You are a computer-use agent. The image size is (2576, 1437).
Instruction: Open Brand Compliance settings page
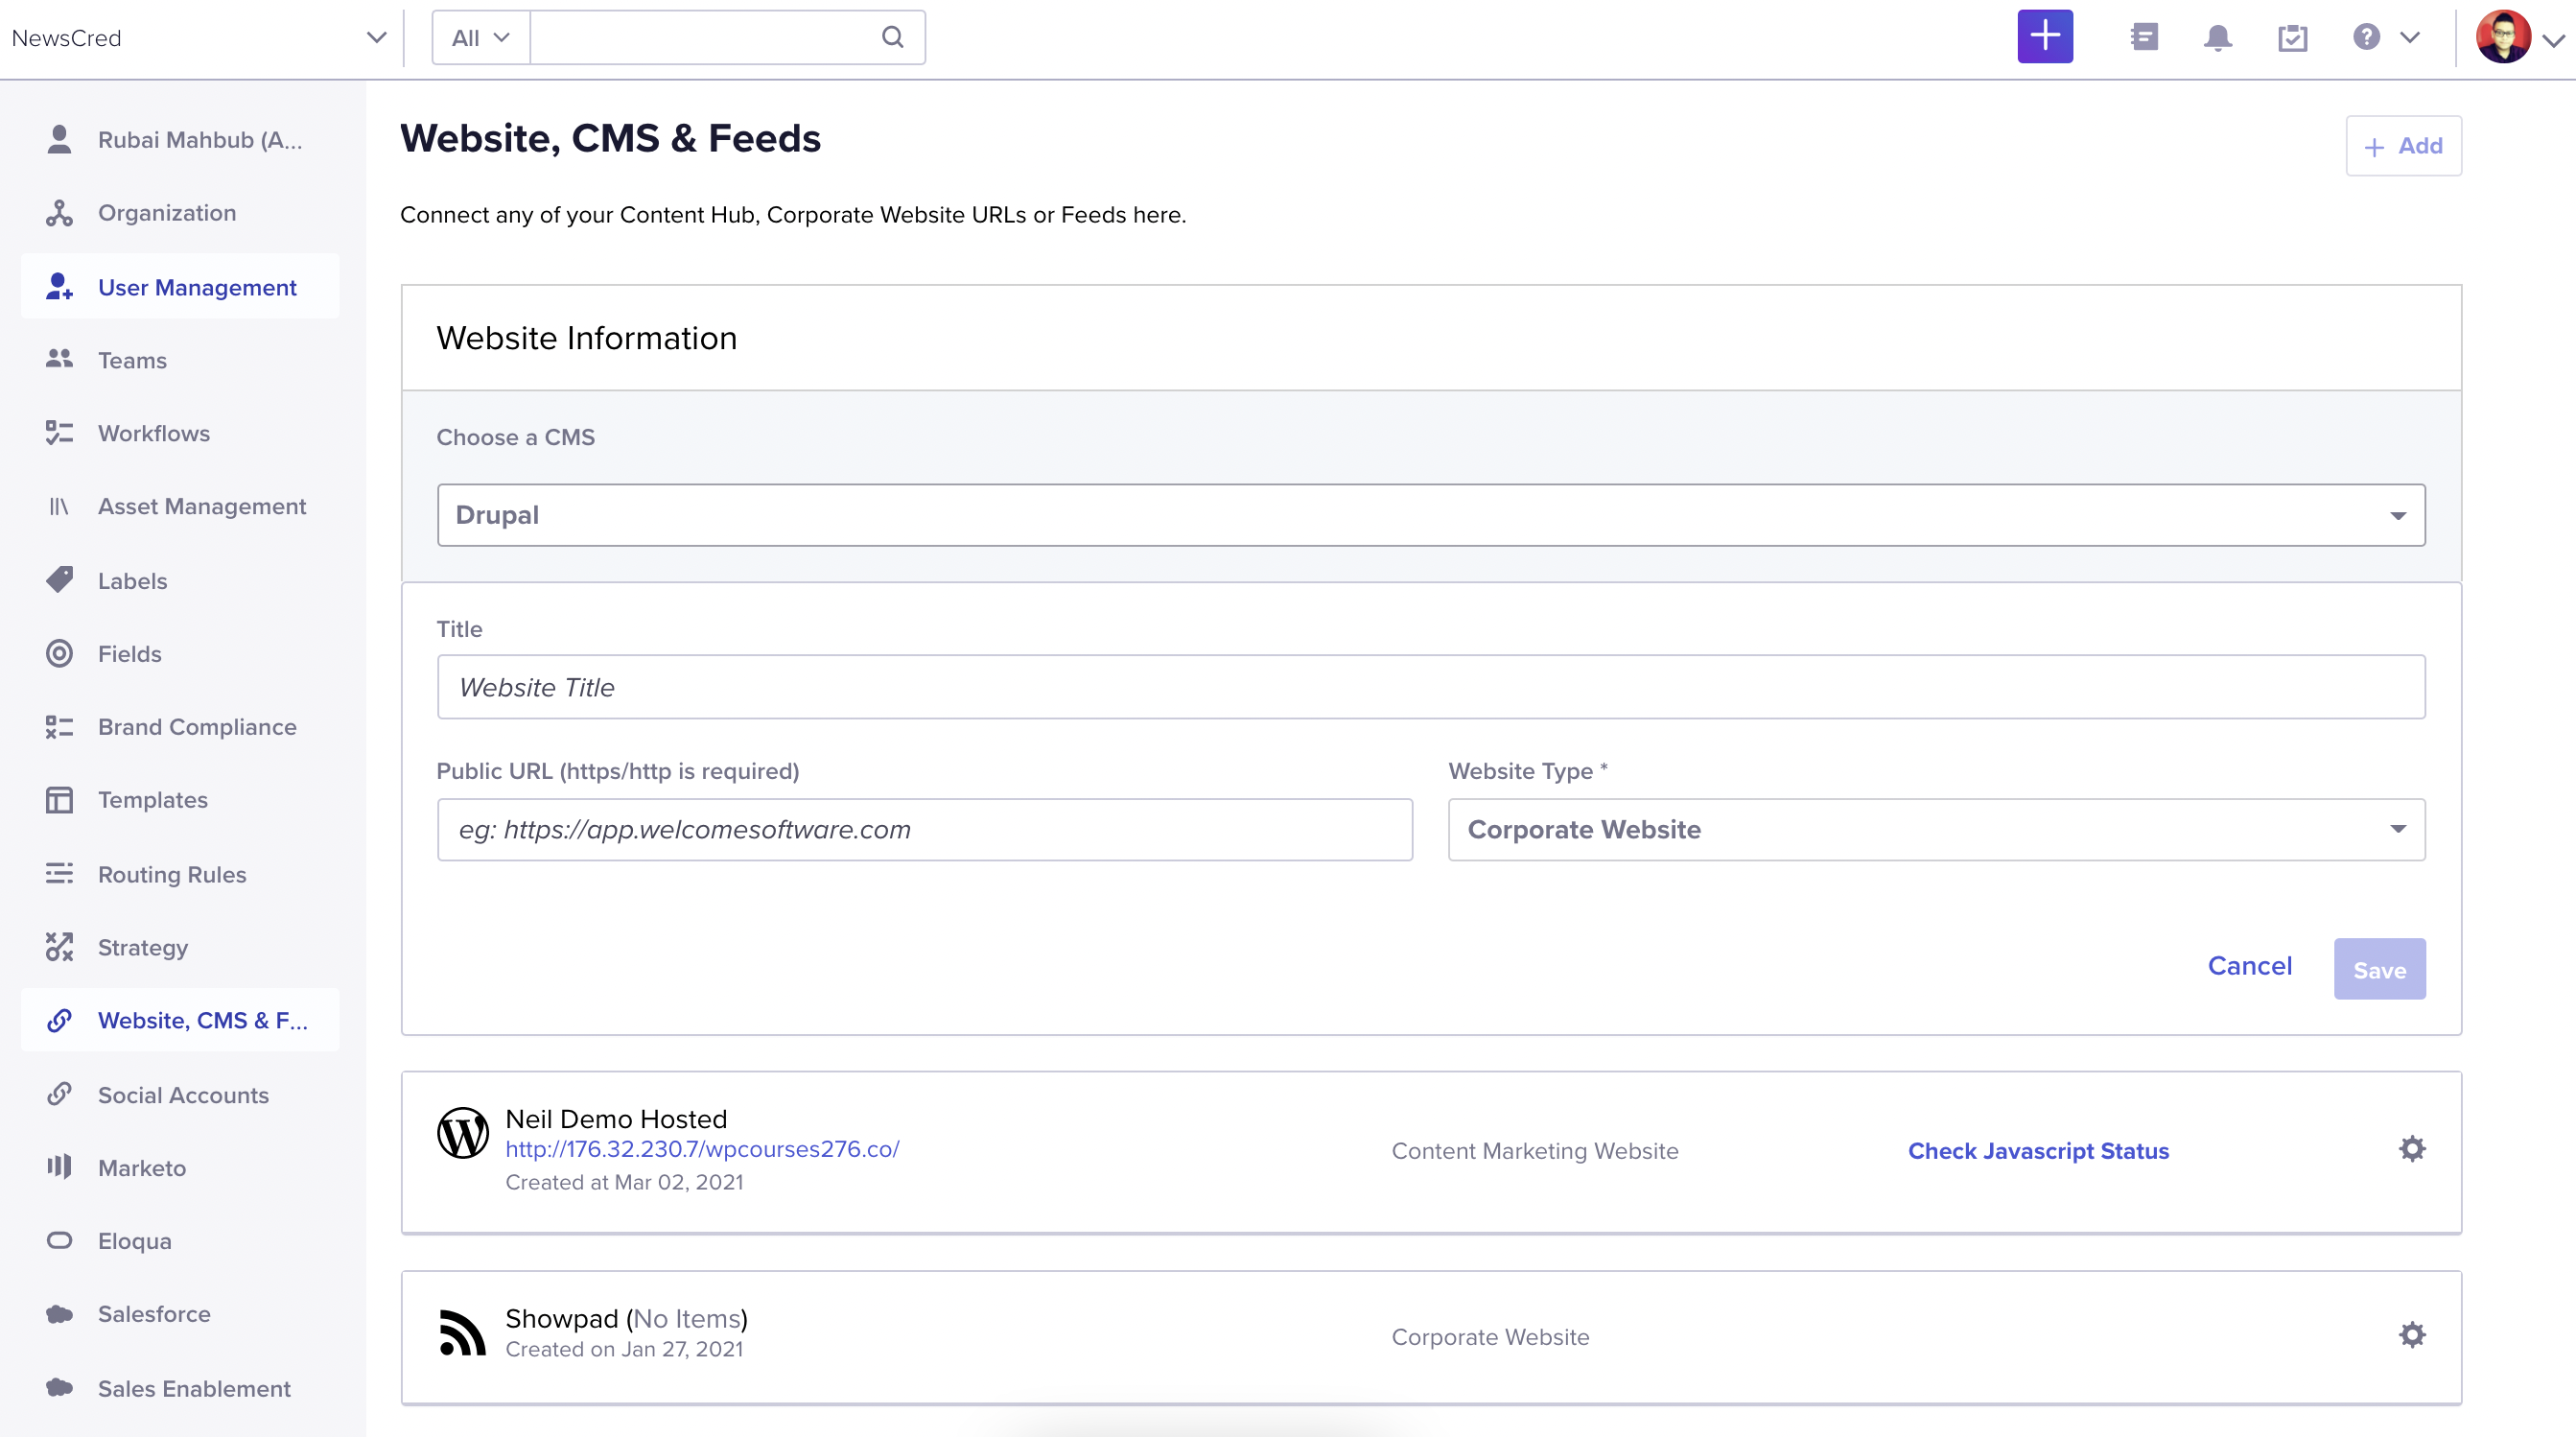(197, 727)
